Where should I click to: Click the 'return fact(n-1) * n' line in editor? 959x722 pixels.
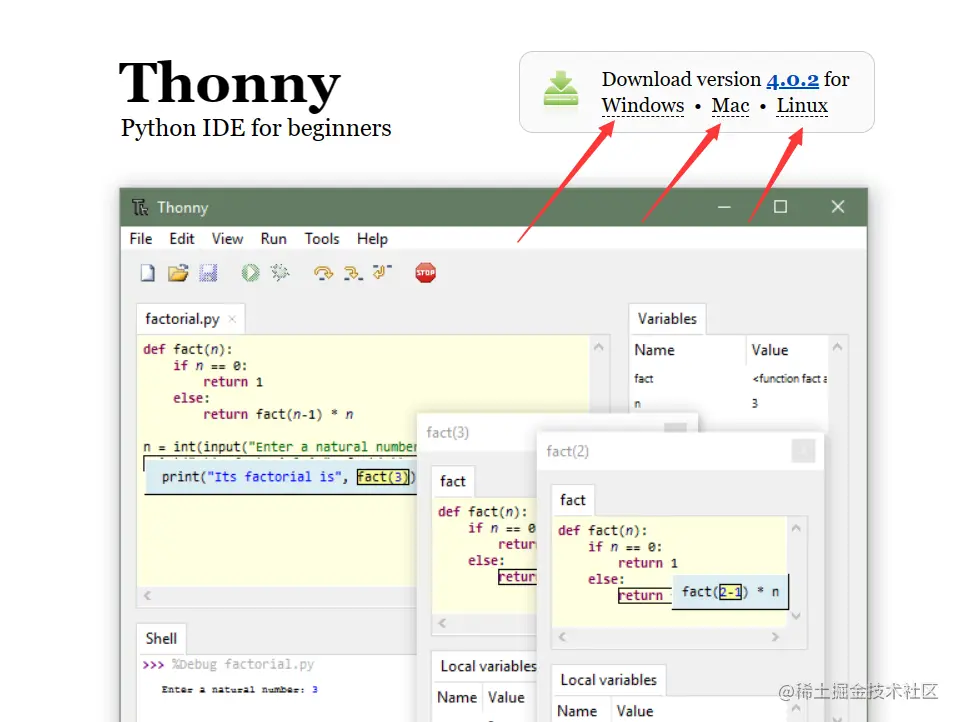point(278,414)
